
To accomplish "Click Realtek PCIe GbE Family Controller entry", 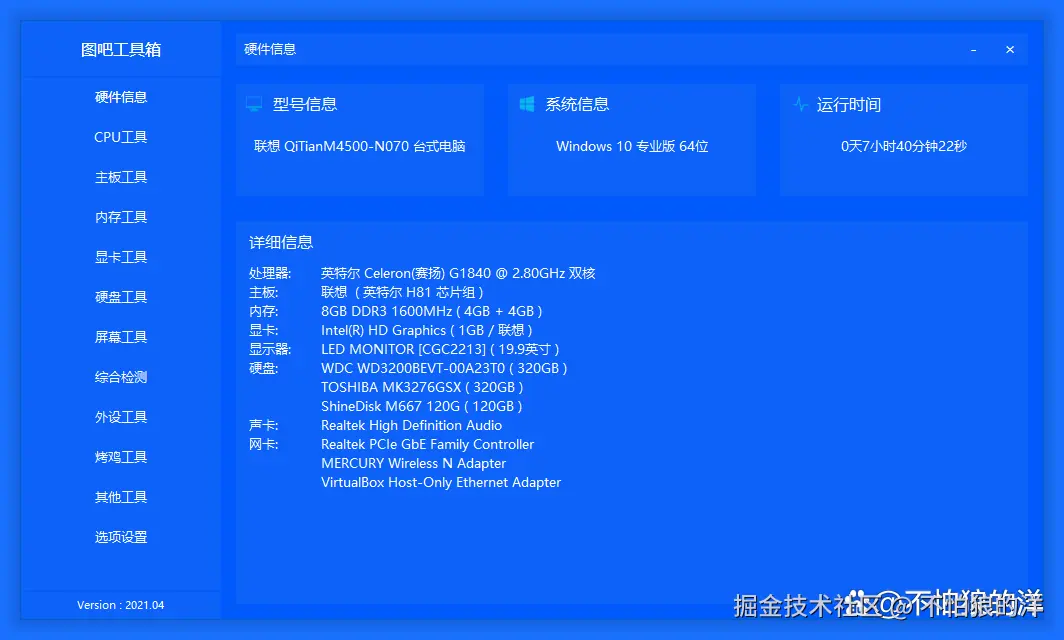I will (x=428, y=444).
